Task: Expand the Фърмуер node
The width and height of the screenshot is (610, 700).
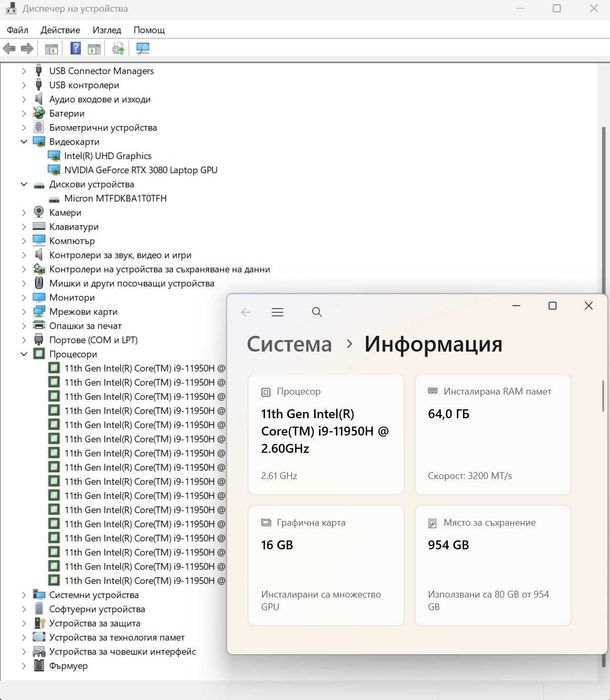Action: click(24, 666)
